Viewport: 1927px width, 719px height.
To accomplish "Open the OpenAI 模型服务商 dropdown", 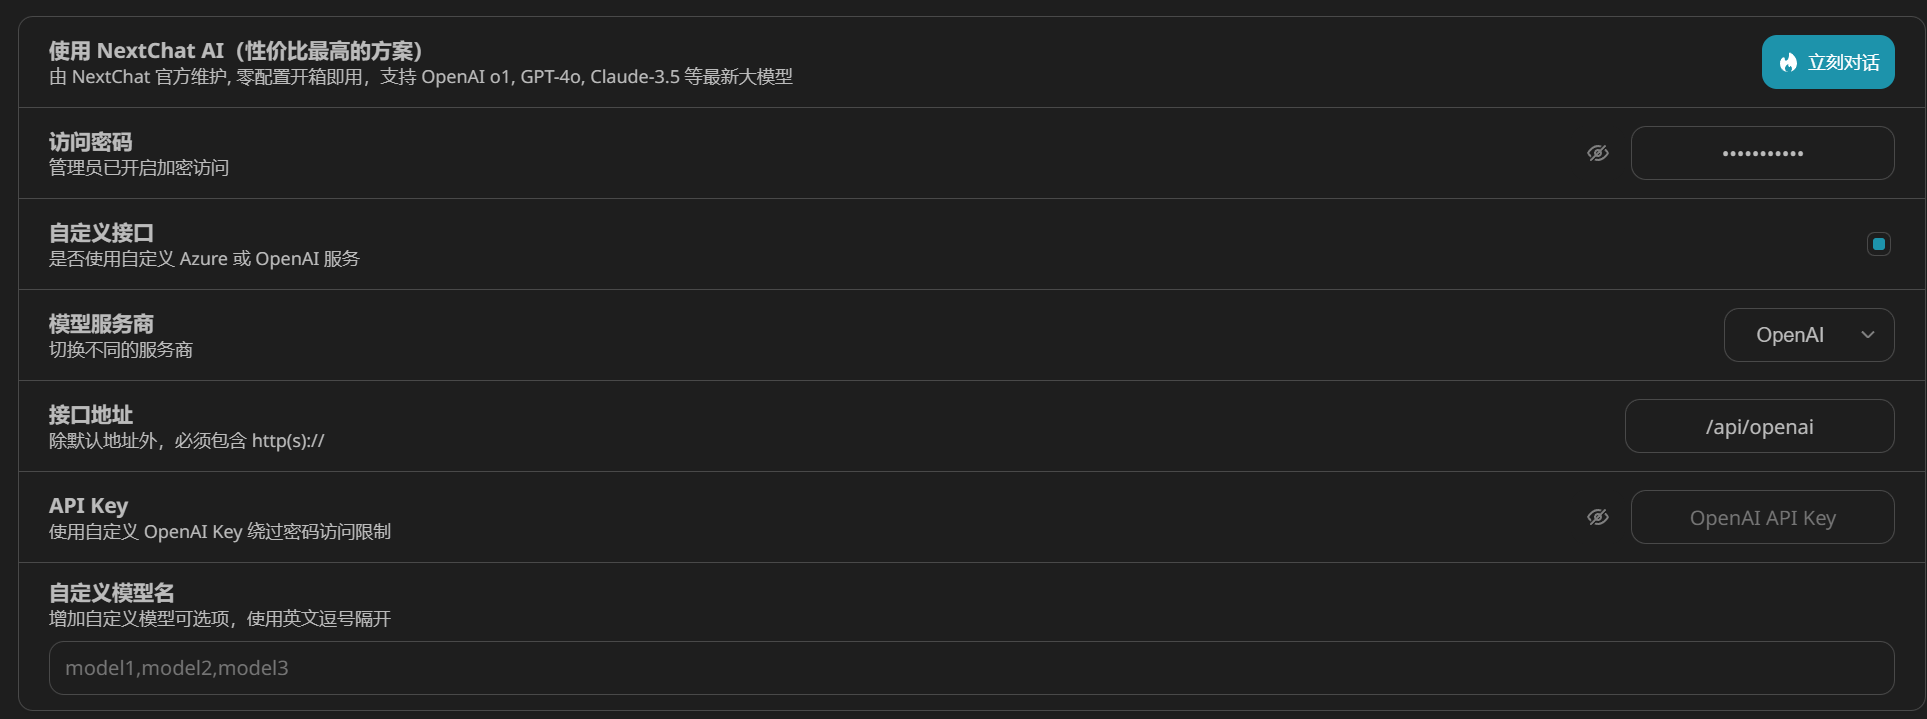I will pos(1809,335).
